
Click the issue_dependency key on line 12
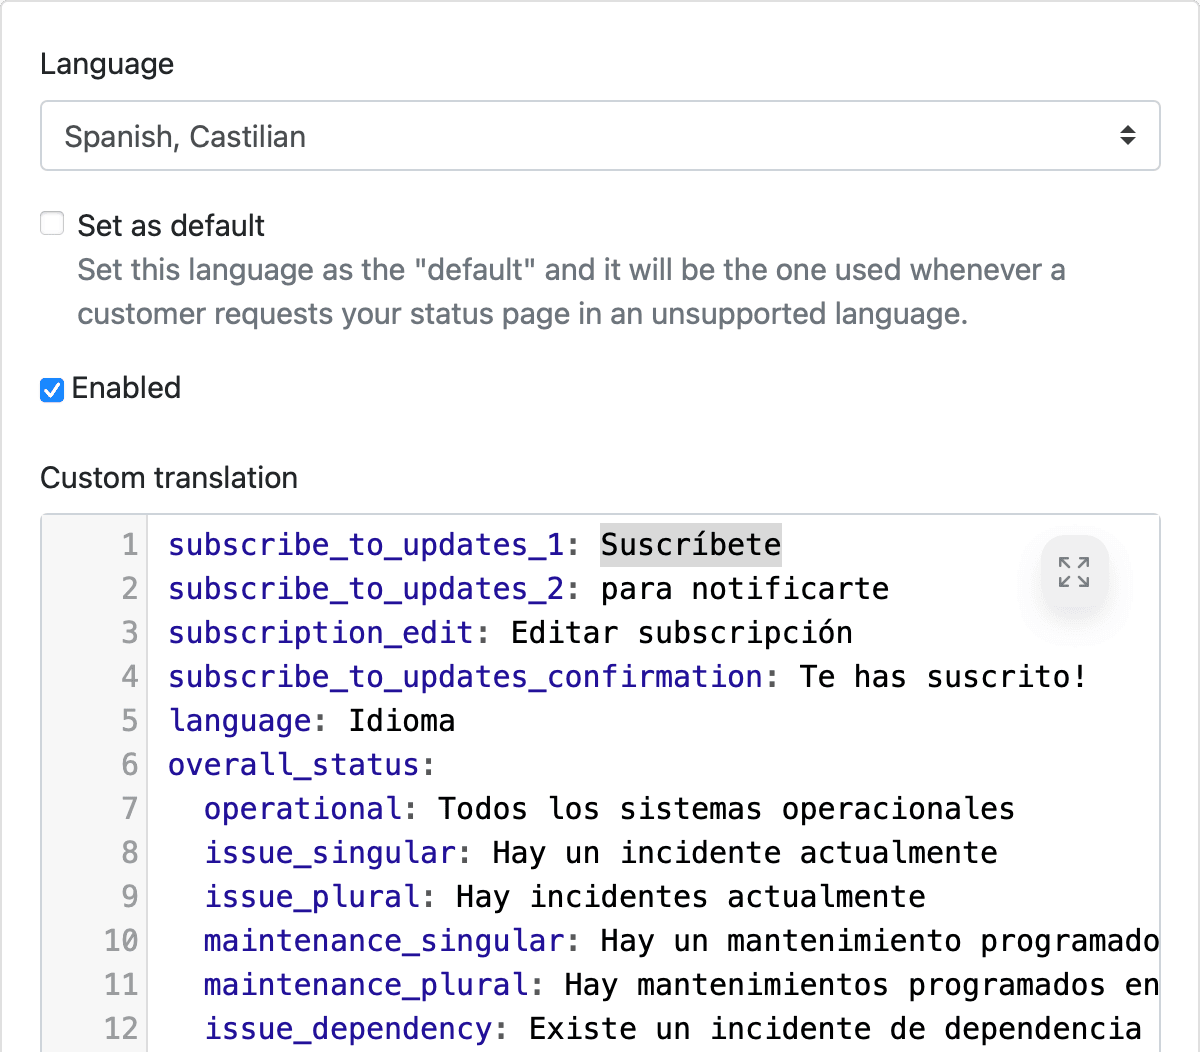(348, 1029)
